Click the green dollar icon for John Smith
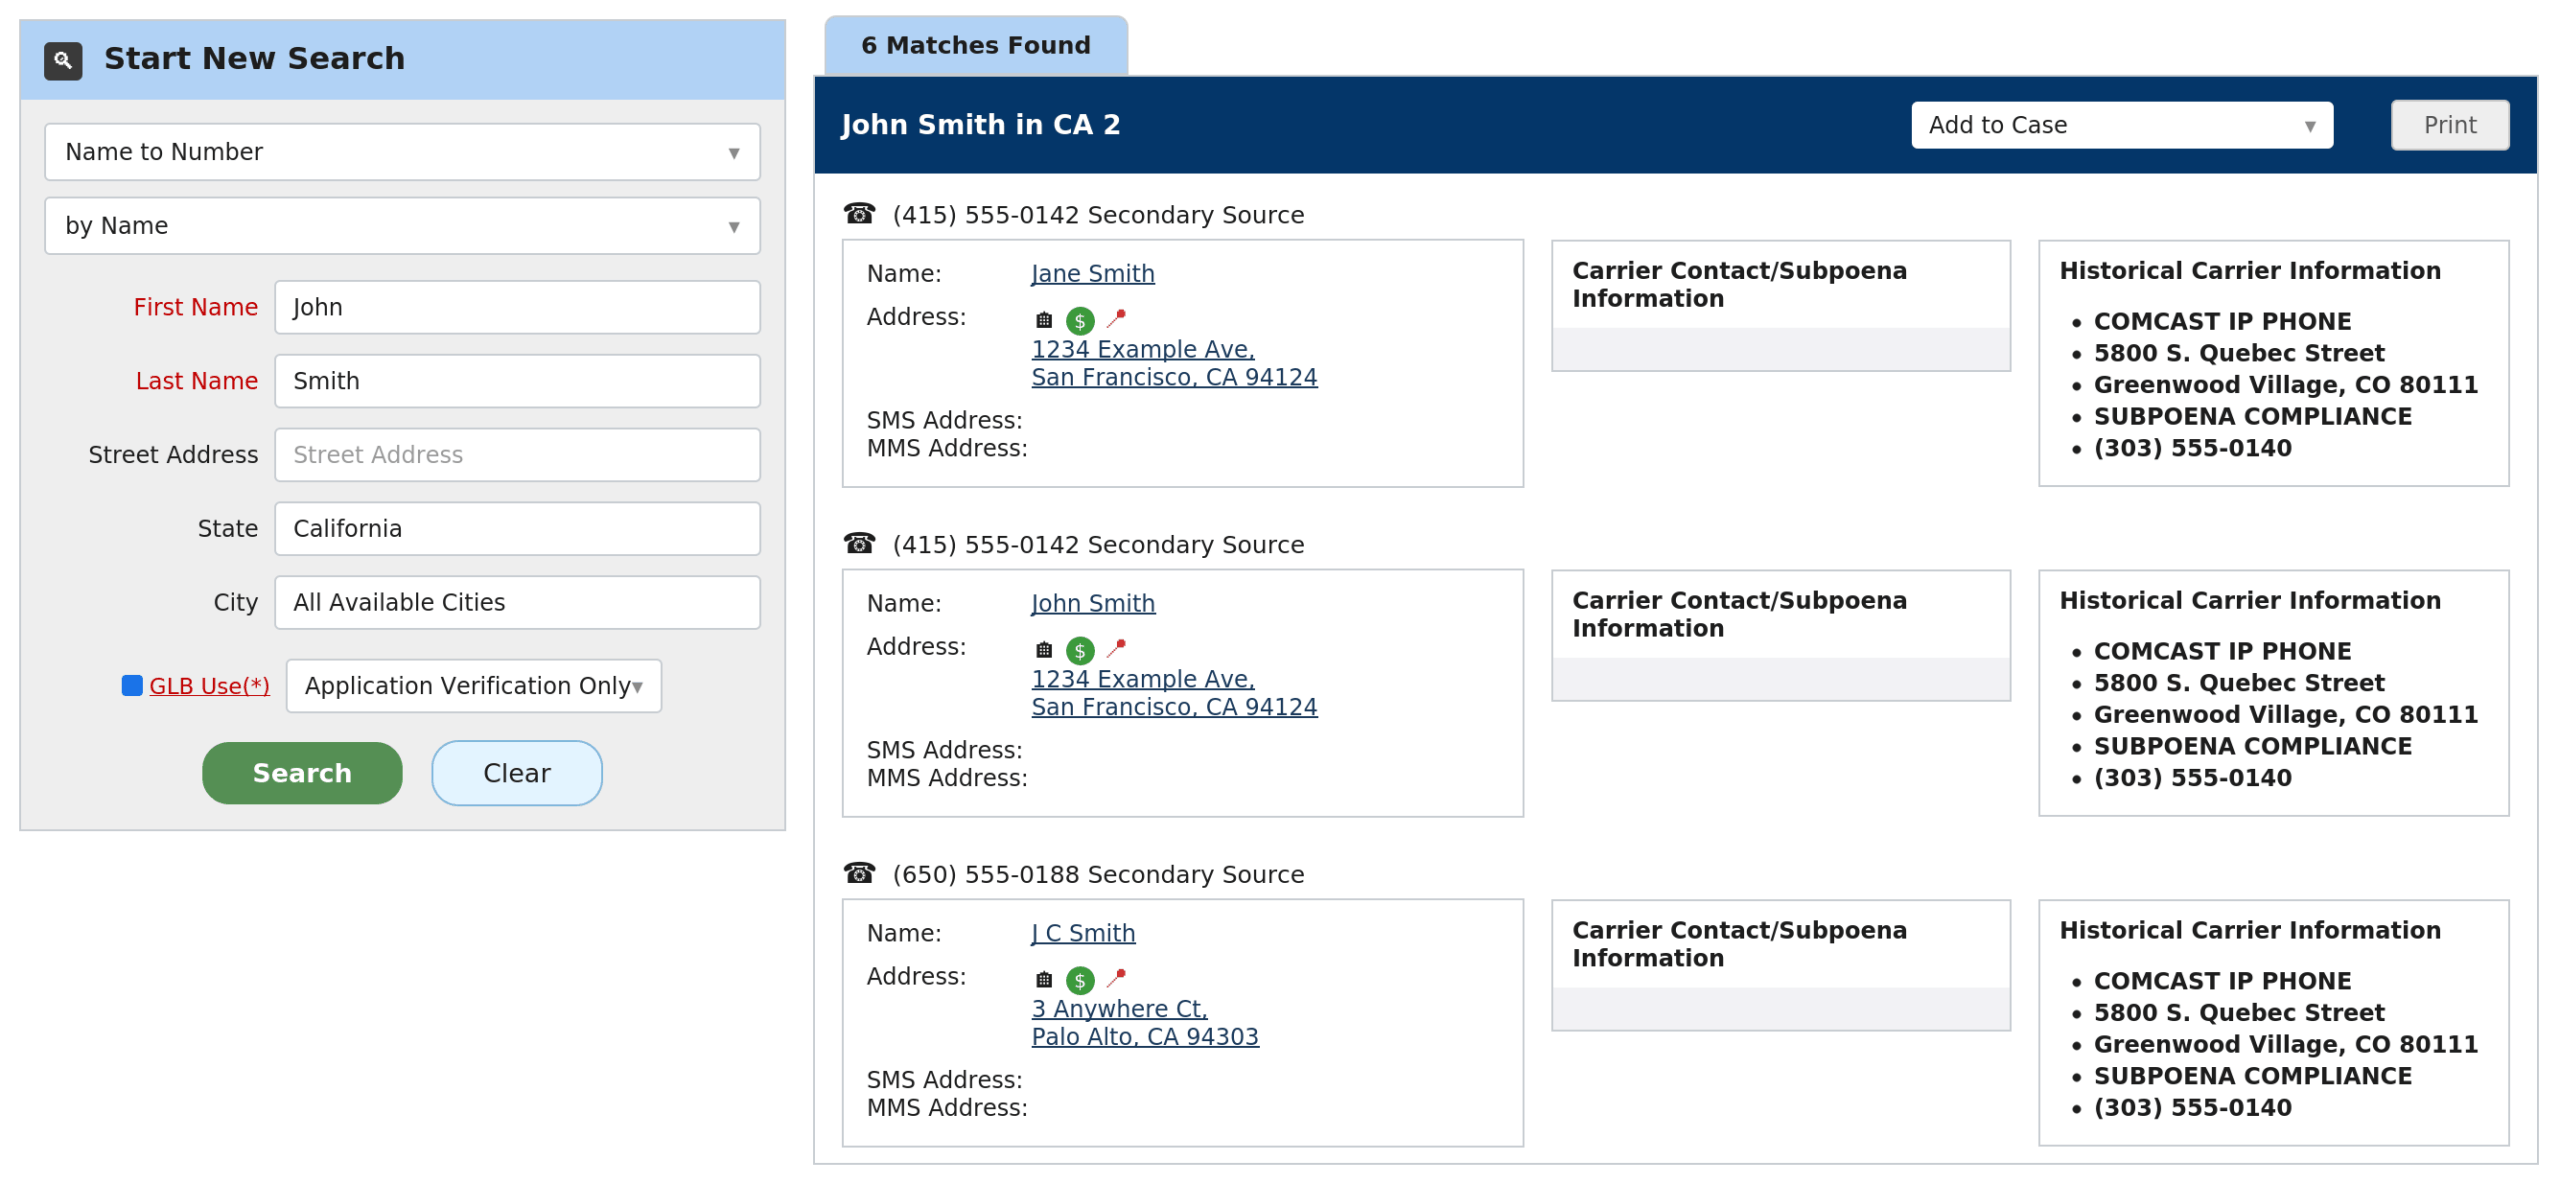 click(x=1079, y=650)
